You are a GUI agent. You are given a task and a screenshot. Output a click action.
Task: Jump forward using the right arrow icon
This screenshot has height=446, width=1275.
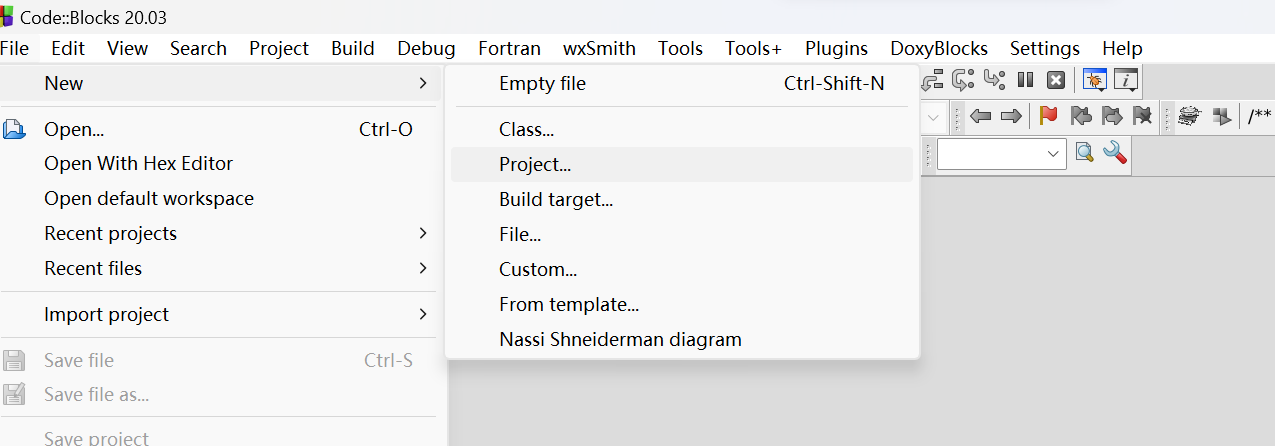[1011, 116]
